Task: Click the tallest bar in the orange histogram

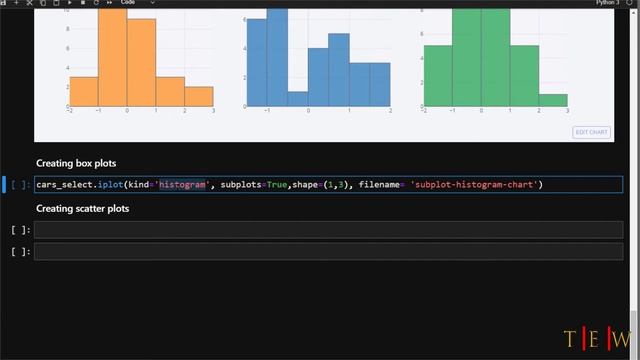Action: (113, 58)
